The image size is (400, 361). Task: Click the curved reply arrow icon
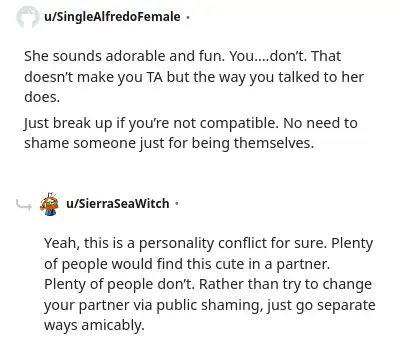[23, 205]
